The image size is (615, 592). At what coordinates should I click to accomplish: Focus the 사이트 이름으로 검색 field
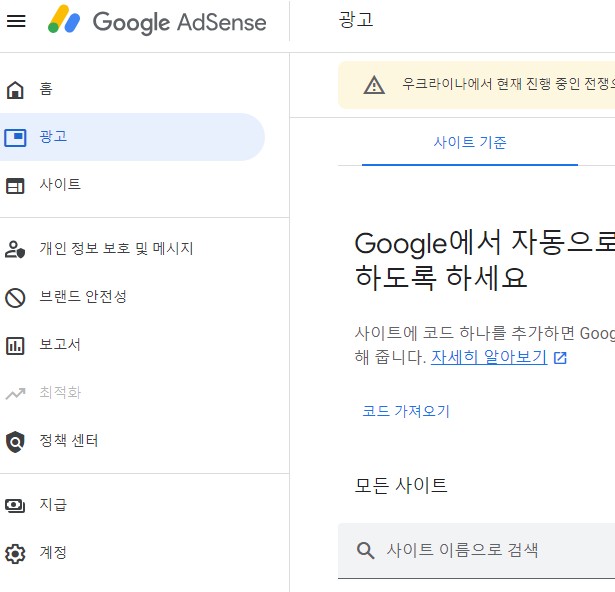[477, 550]
